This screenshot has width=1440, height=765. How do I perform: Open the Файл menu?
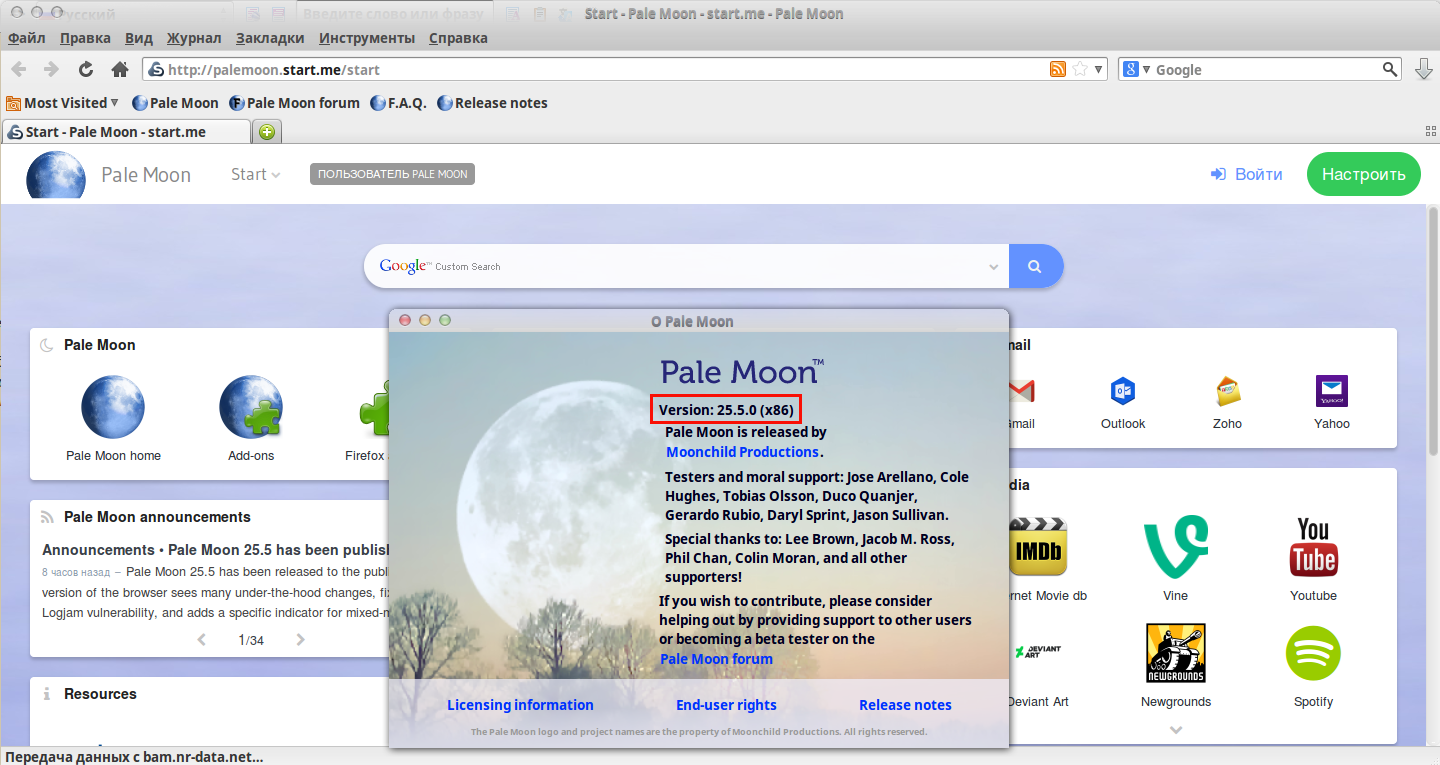(27, 38)
